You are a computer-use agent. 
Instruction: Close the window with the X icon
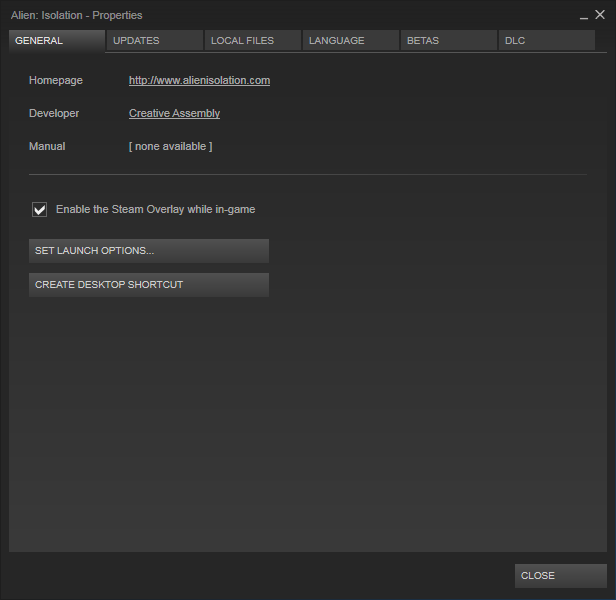pos(600,15)
